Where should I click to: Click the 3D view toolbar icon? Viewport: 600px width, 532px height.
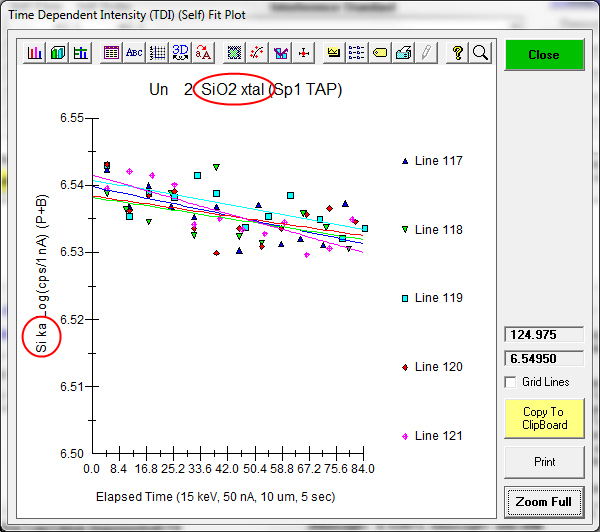click(181, 53)
